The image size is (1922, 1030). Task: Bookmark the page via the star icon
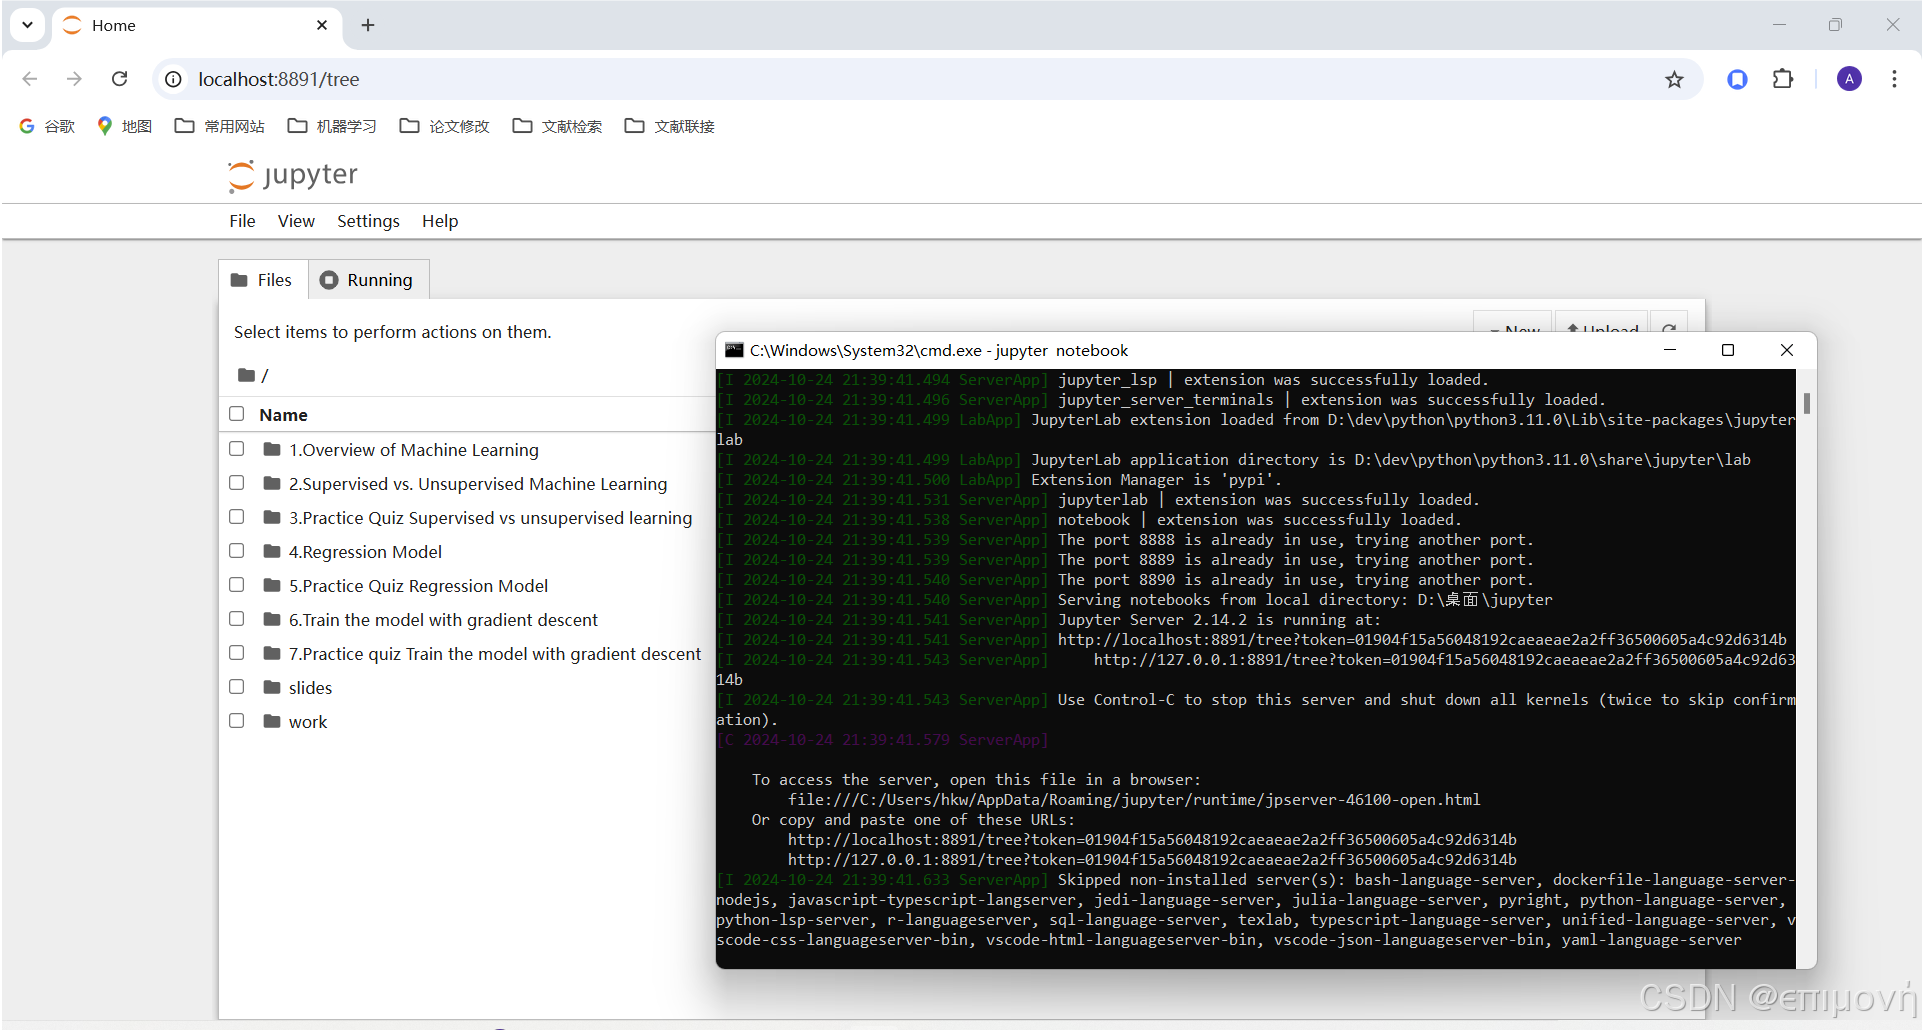[x=1675, y=79]
